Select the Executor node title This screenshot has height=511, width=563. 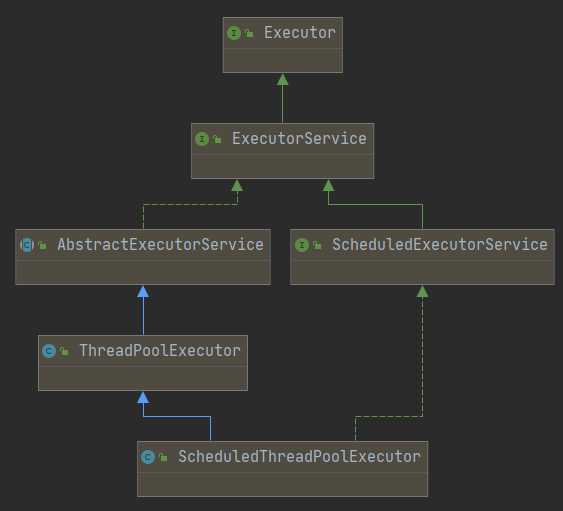pos(300,33)
